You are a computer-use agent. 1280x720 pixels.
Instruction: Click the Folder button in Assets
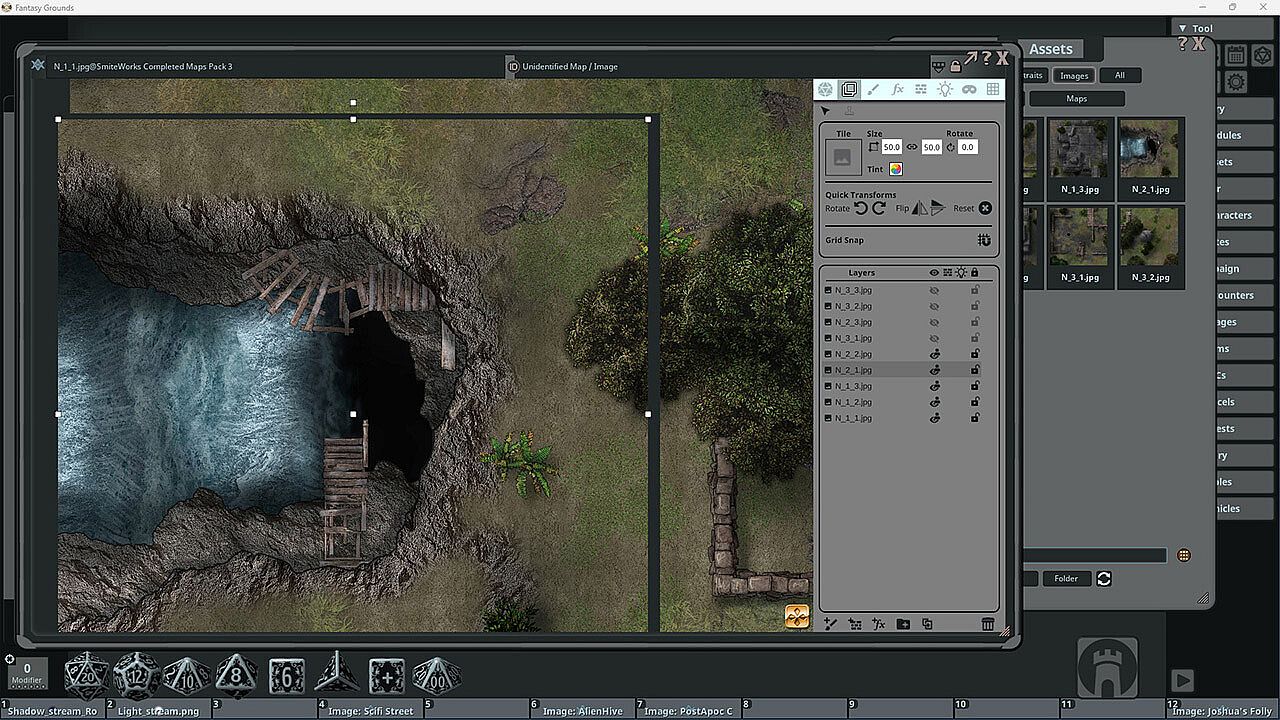(x=1066, y=579)
